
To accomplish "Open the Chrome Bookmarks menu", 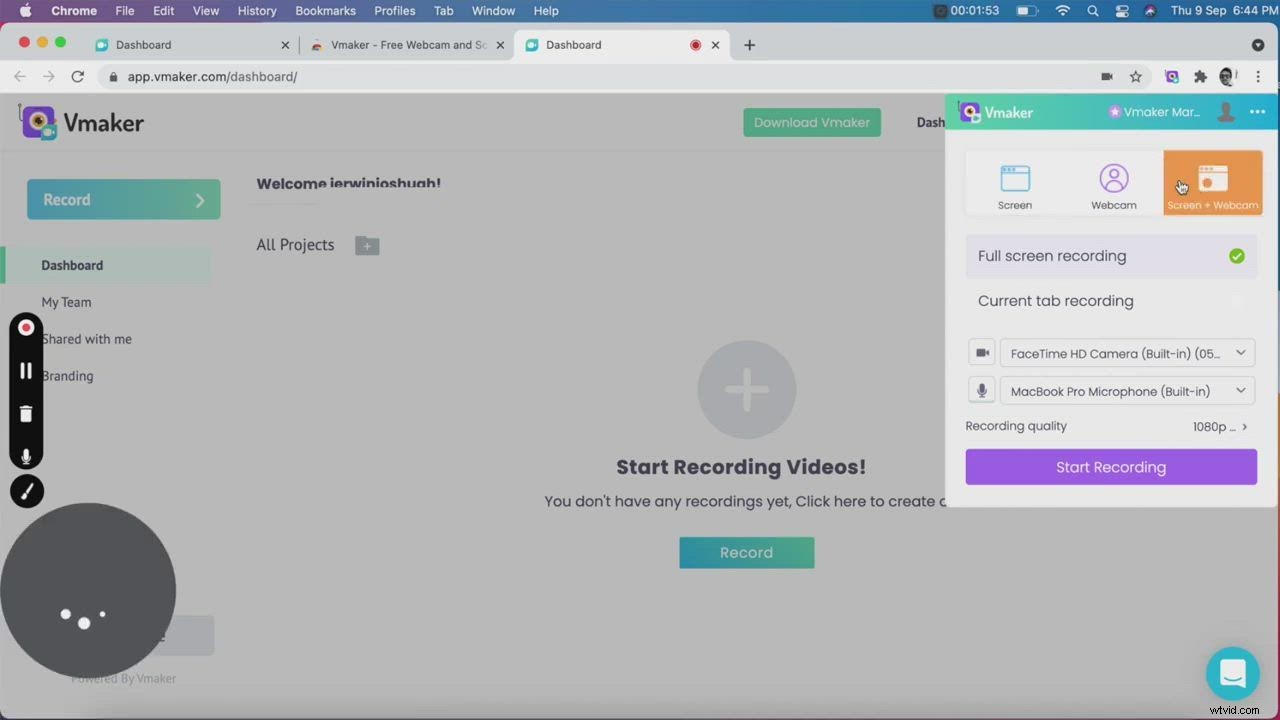I will point(325,11).
